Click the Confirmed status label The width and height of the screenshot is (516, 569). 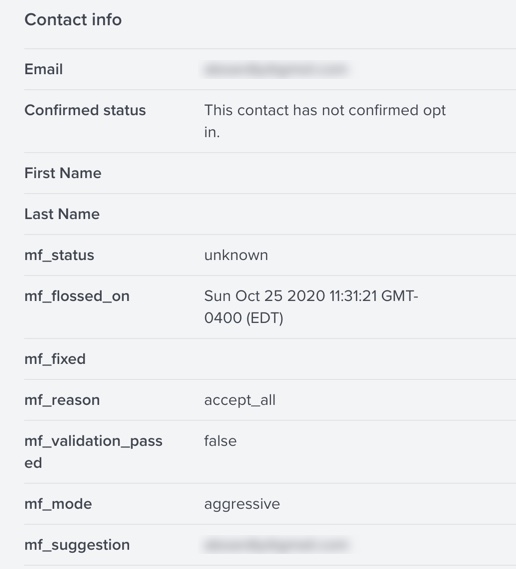coord(85,110)
